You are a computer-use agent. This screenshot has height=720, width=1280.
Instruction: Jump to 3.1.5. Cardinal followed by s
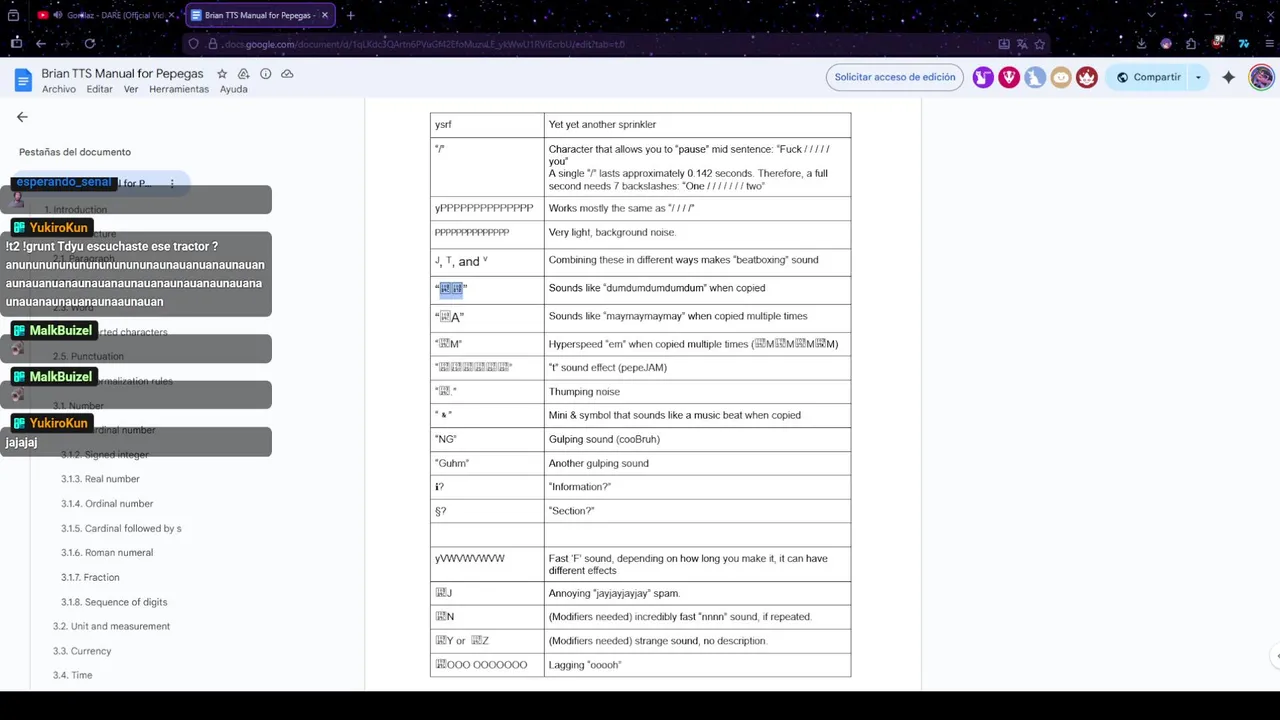pyautogui.click(x=121, y=528)
